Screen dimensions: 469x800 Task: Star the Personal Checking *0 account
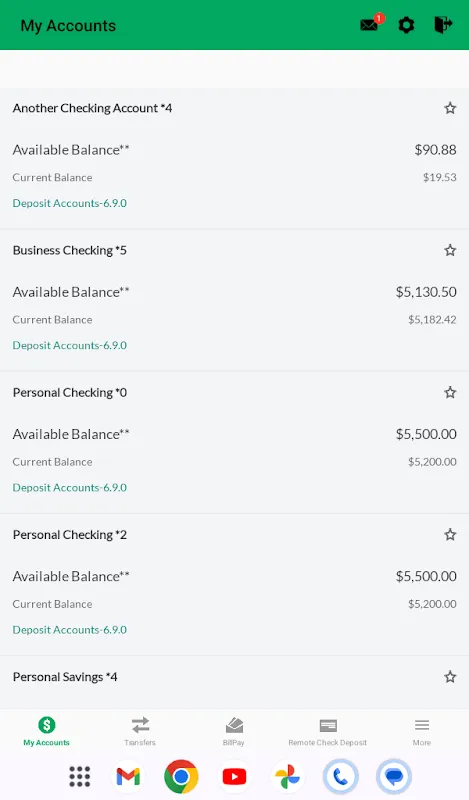point(450,392)
